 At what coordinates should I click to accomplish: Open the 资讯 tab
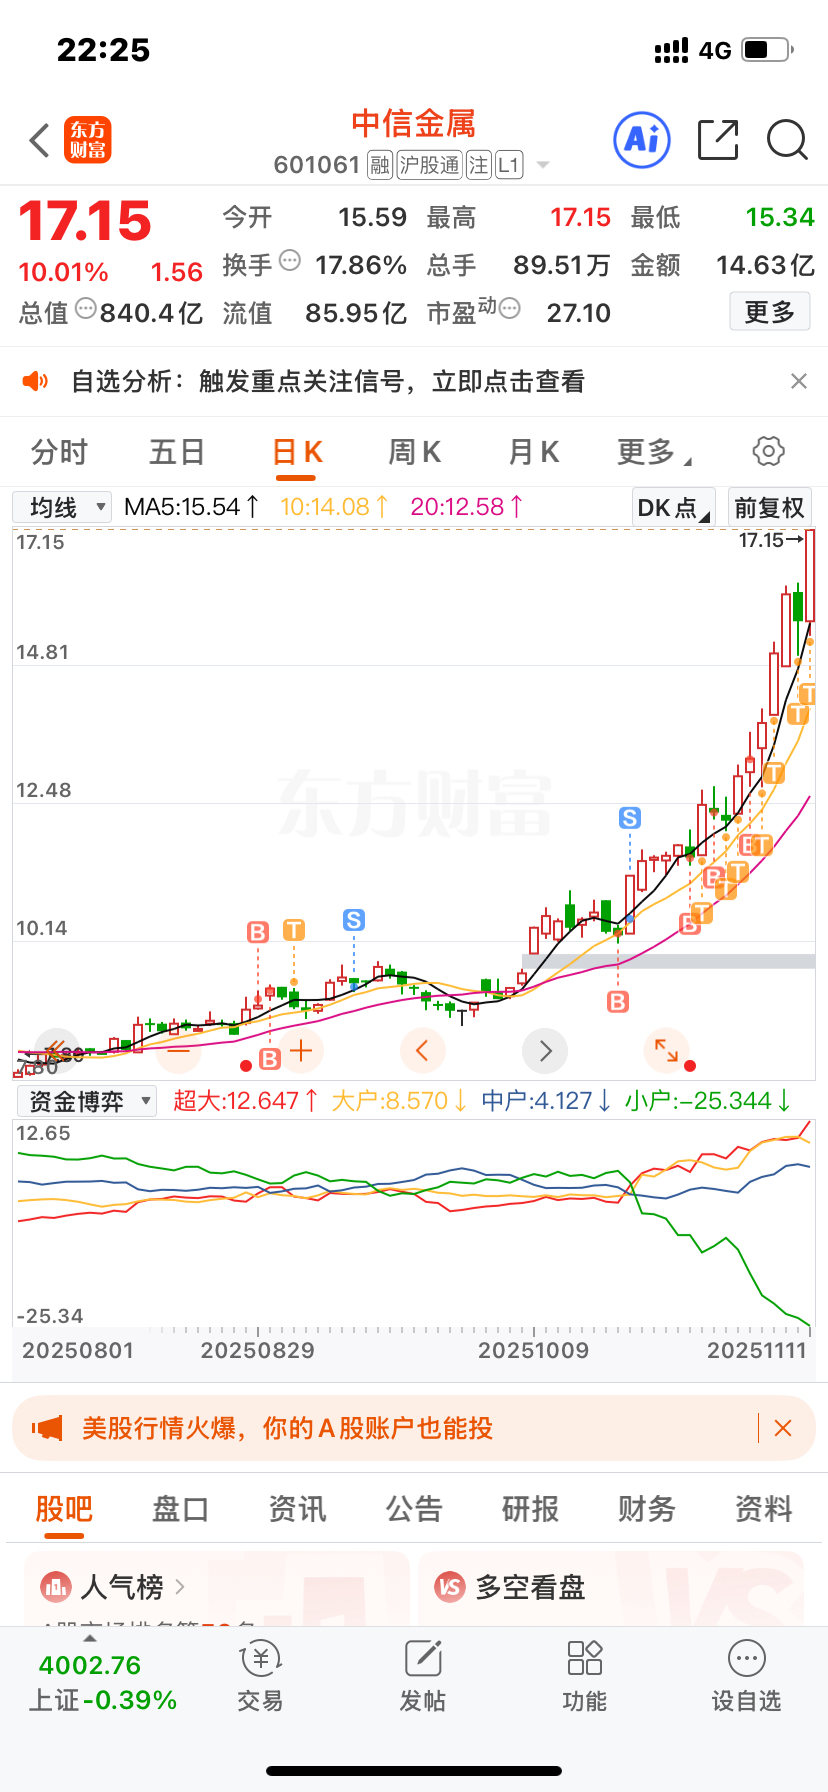(297, 1509)
